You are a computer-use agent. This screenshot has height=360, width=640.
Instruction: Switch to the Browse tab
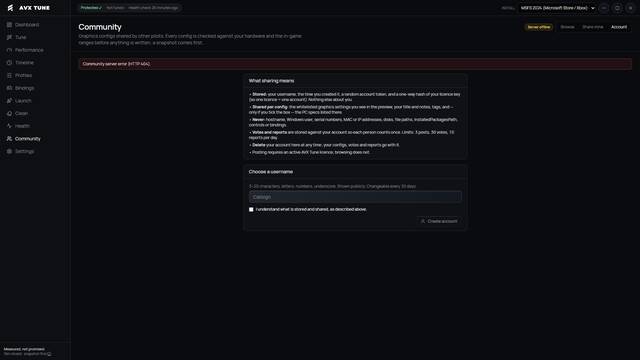[567, 27]
